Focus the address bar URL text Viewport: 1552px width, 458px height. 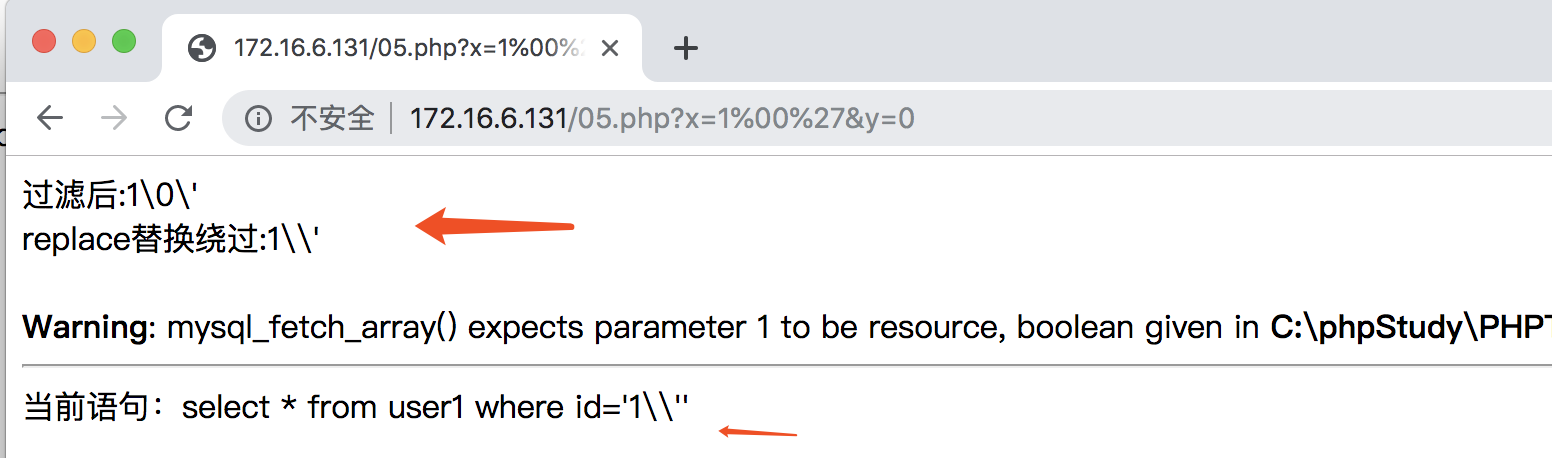point(662,120)
